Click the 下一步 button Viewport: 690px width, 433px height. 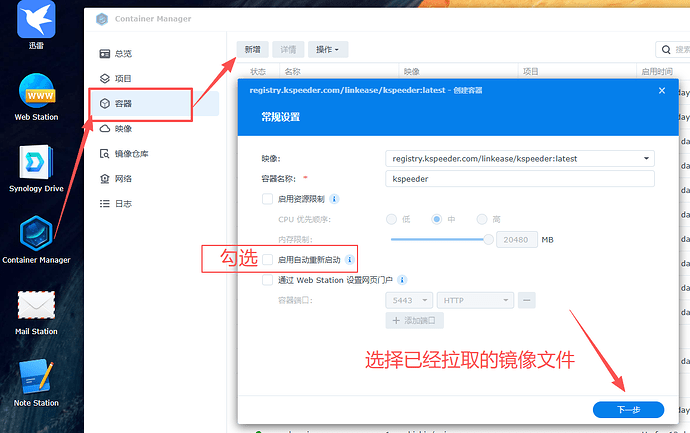point(628,409)
